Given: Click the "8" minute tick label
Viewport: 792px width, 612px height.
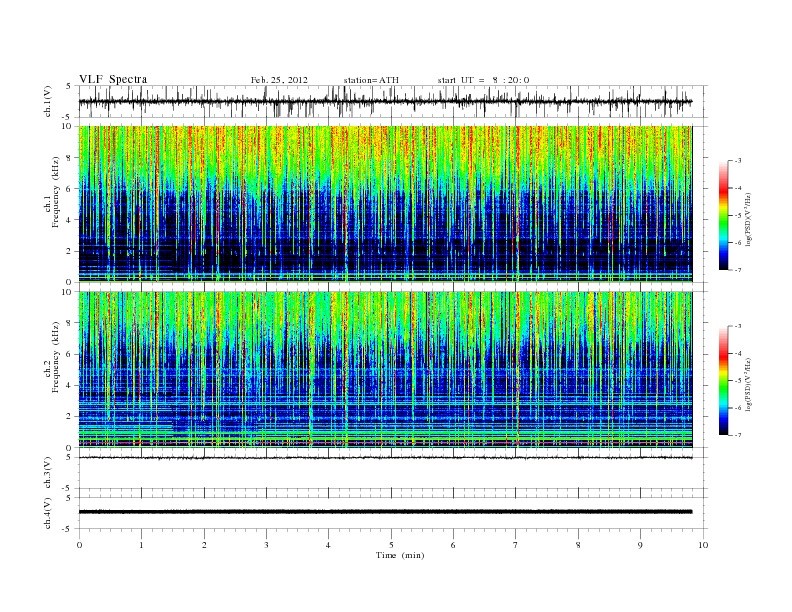Looking at the screenshot, I should tap(578, 545).
